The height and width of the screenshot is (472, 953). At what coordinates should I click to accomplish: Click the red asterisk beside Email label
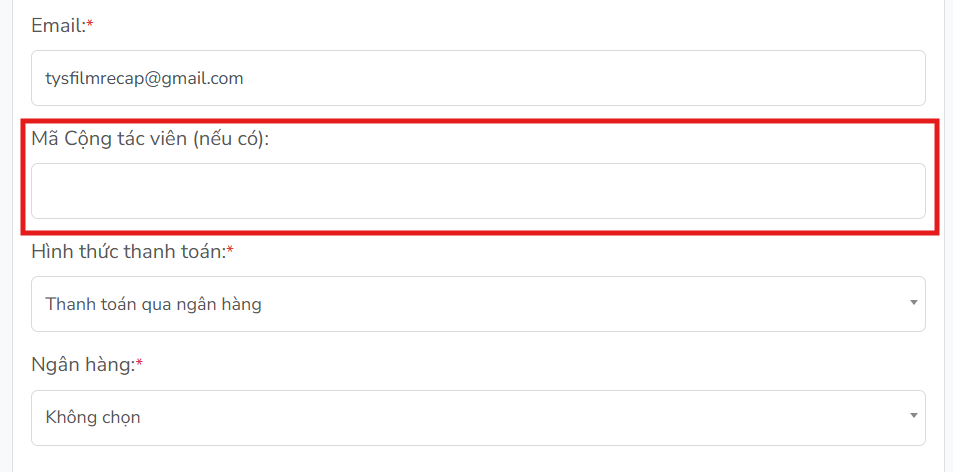[91, 24]
